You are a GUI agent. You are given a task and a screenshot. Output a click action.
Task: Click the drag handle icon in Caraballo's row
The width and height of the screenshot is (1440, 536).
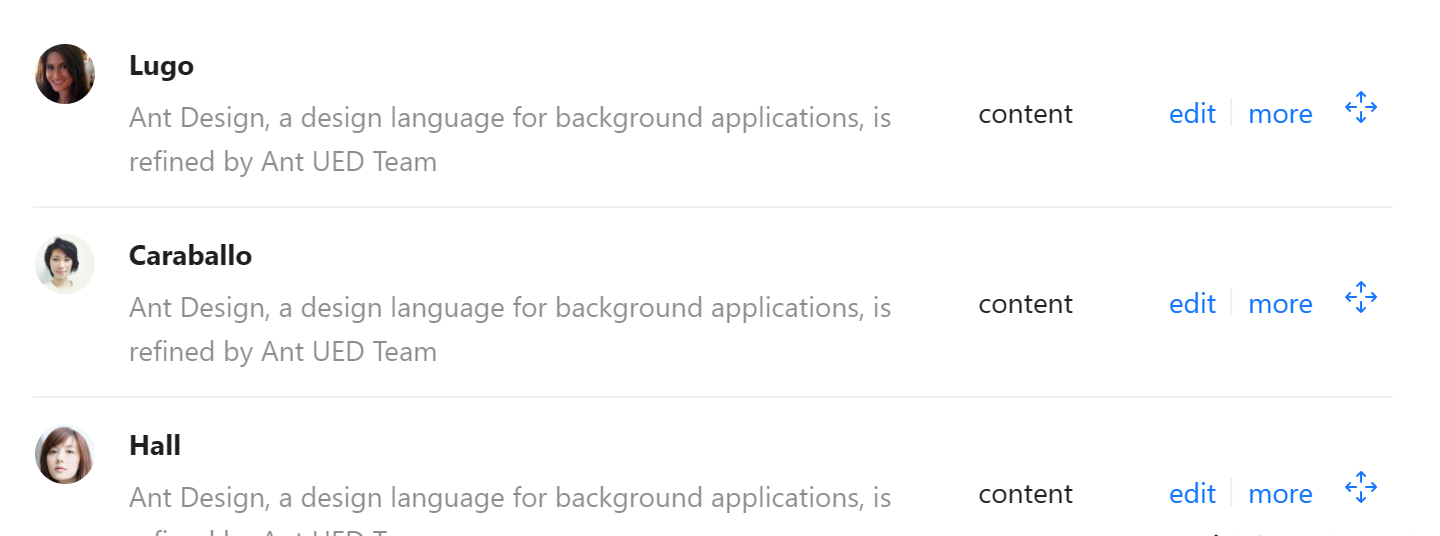(x=1361, y=297)
